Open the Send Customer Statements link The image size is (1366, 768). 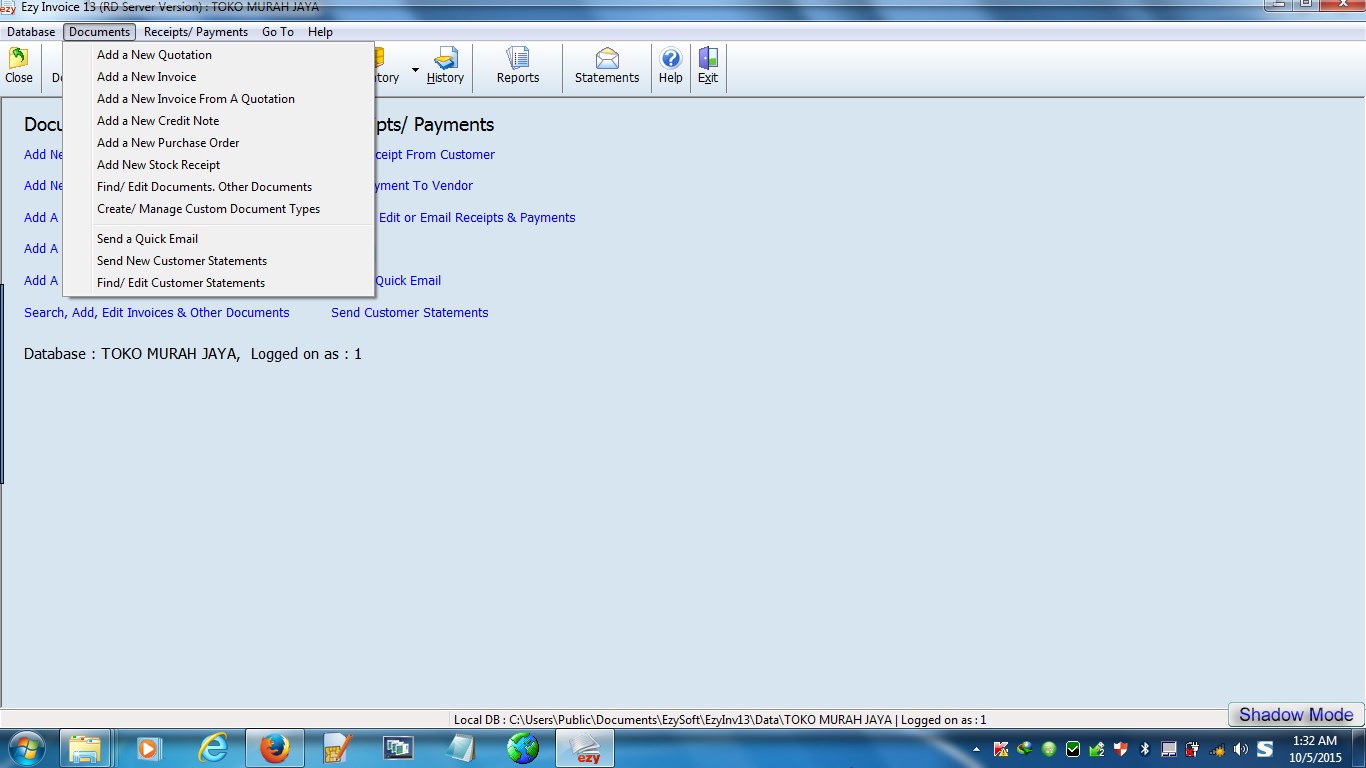pyautogui.click(x=410, y=313)
